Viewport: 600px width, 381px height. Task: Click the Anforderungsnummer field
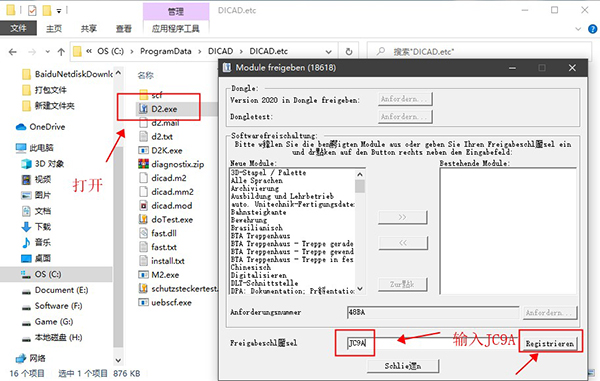click(x=433, y=312)
